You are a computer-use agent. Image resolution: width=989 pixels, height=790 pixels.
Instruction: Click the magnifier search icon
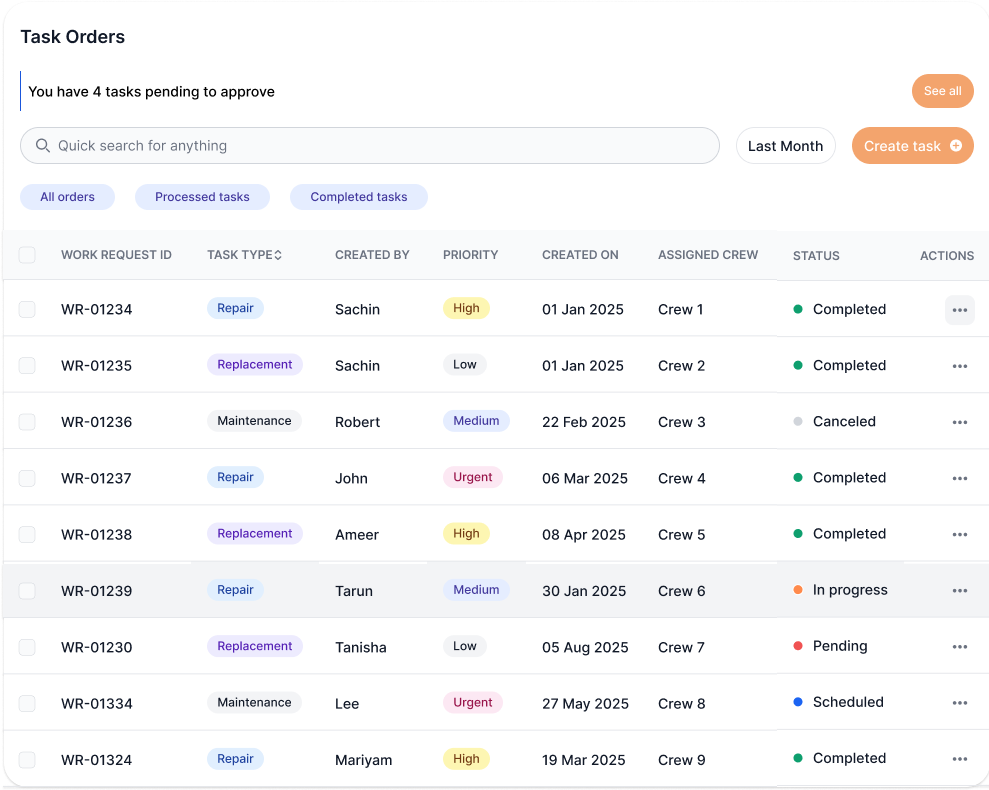tap(42, 146)
